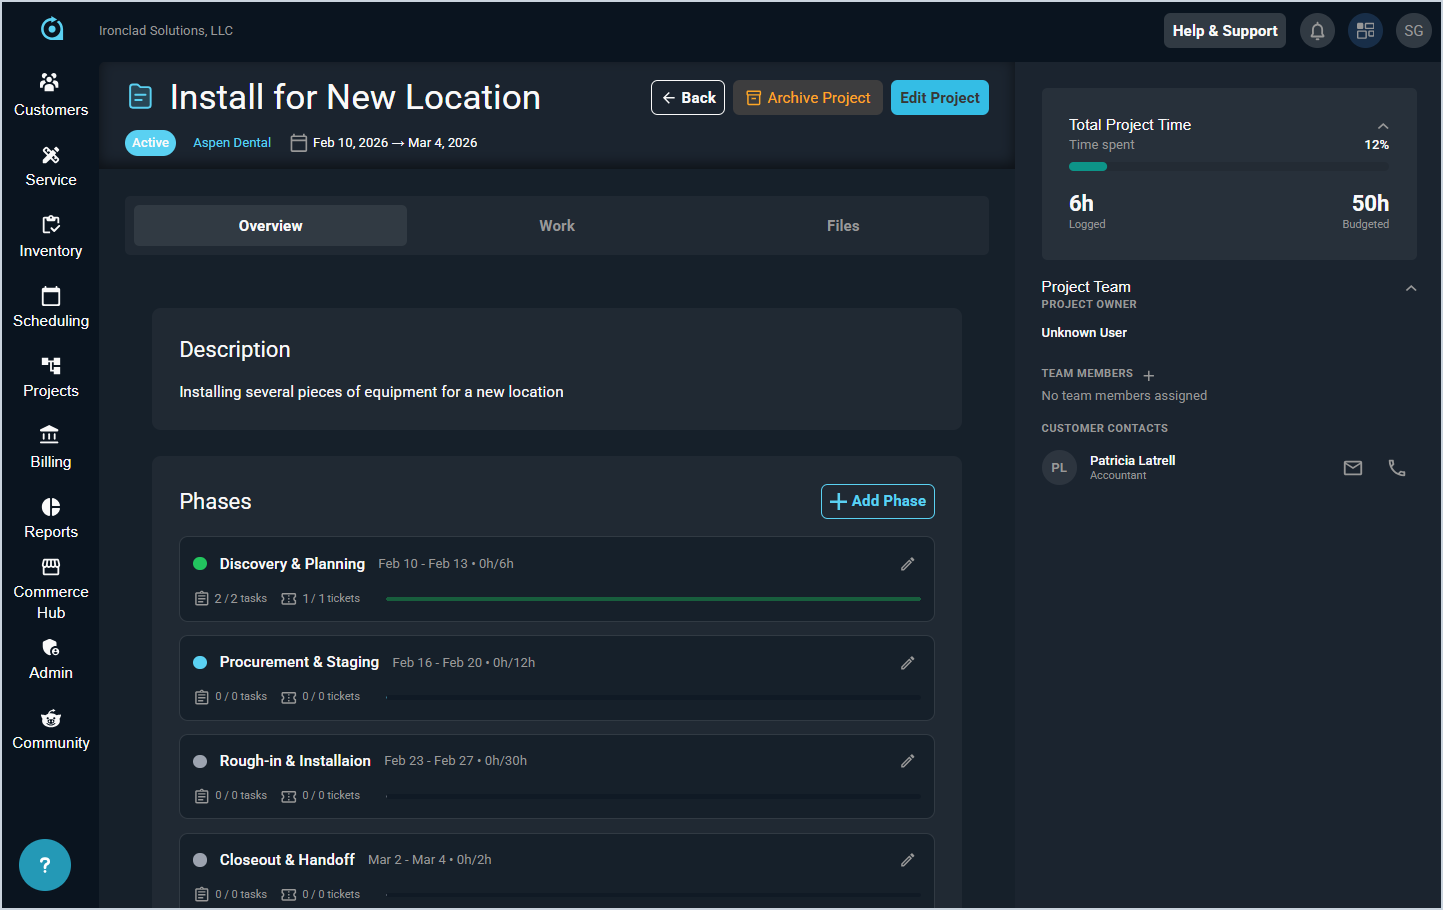Switch to the Files tab
The height and width of the screenshot is (910, 1443).
pyautogui.click(x=843, y=226)
